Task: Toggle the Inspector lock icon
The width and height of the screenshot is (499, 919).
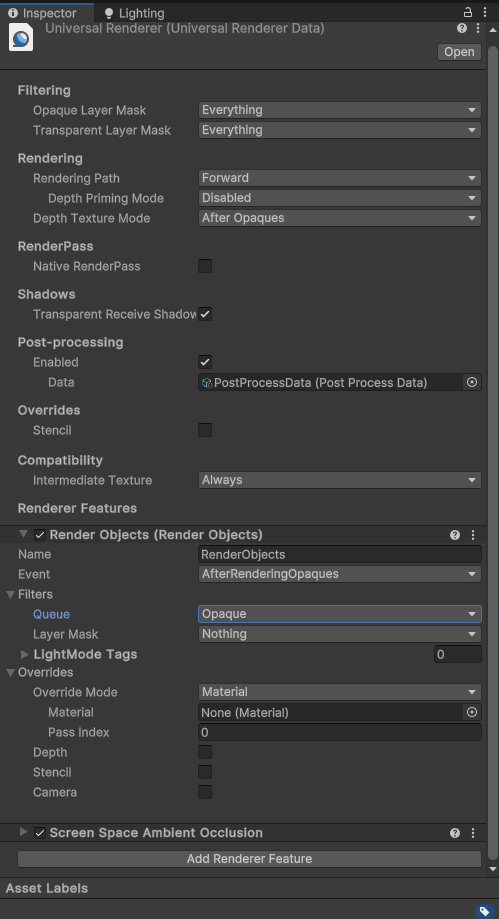Action: pos(467,12)
